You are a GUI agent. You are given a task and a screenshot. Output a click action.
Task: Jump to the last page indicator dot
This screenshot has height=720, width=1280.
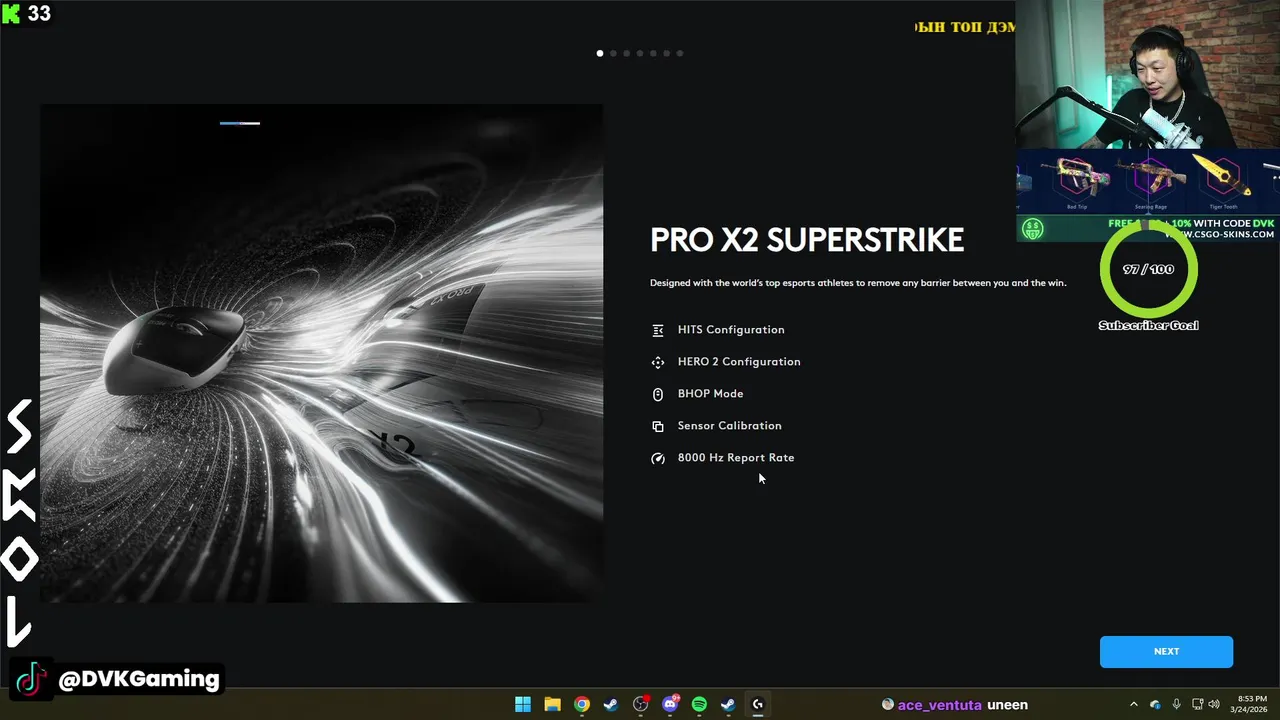[680, 53]
